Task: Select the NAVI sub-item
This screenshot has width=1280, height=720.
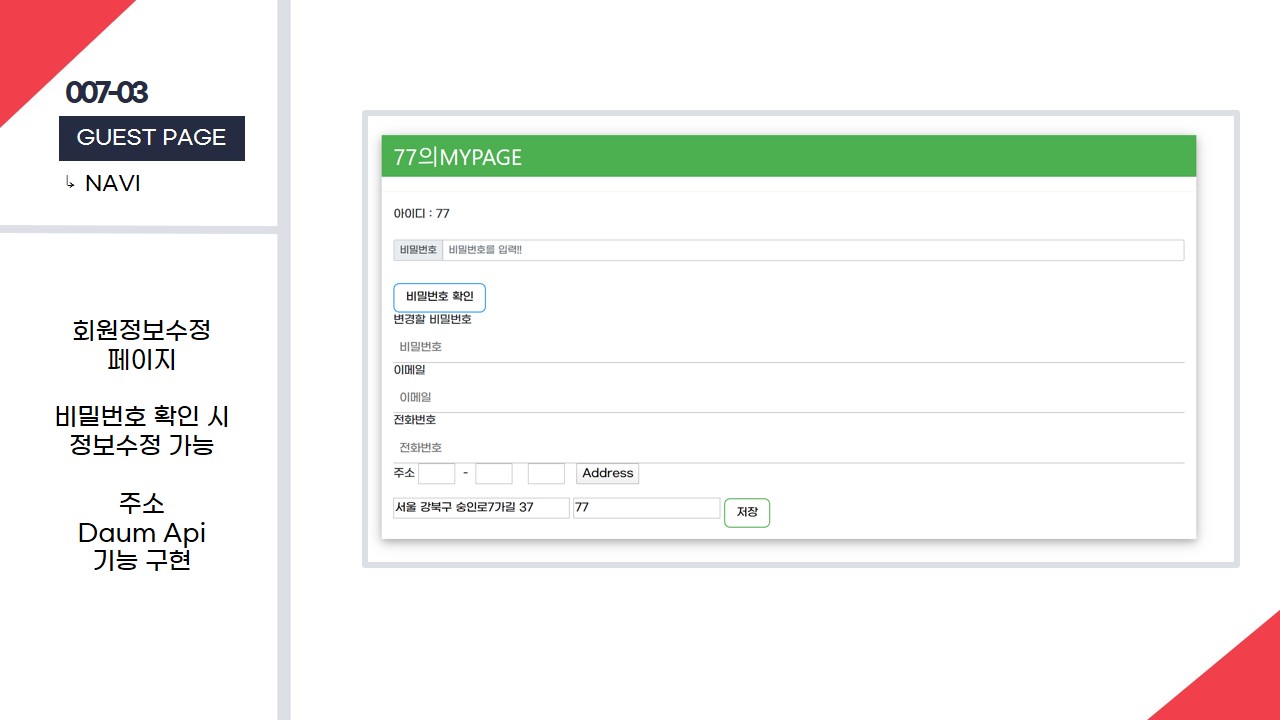Action: (x=112, y=184)
